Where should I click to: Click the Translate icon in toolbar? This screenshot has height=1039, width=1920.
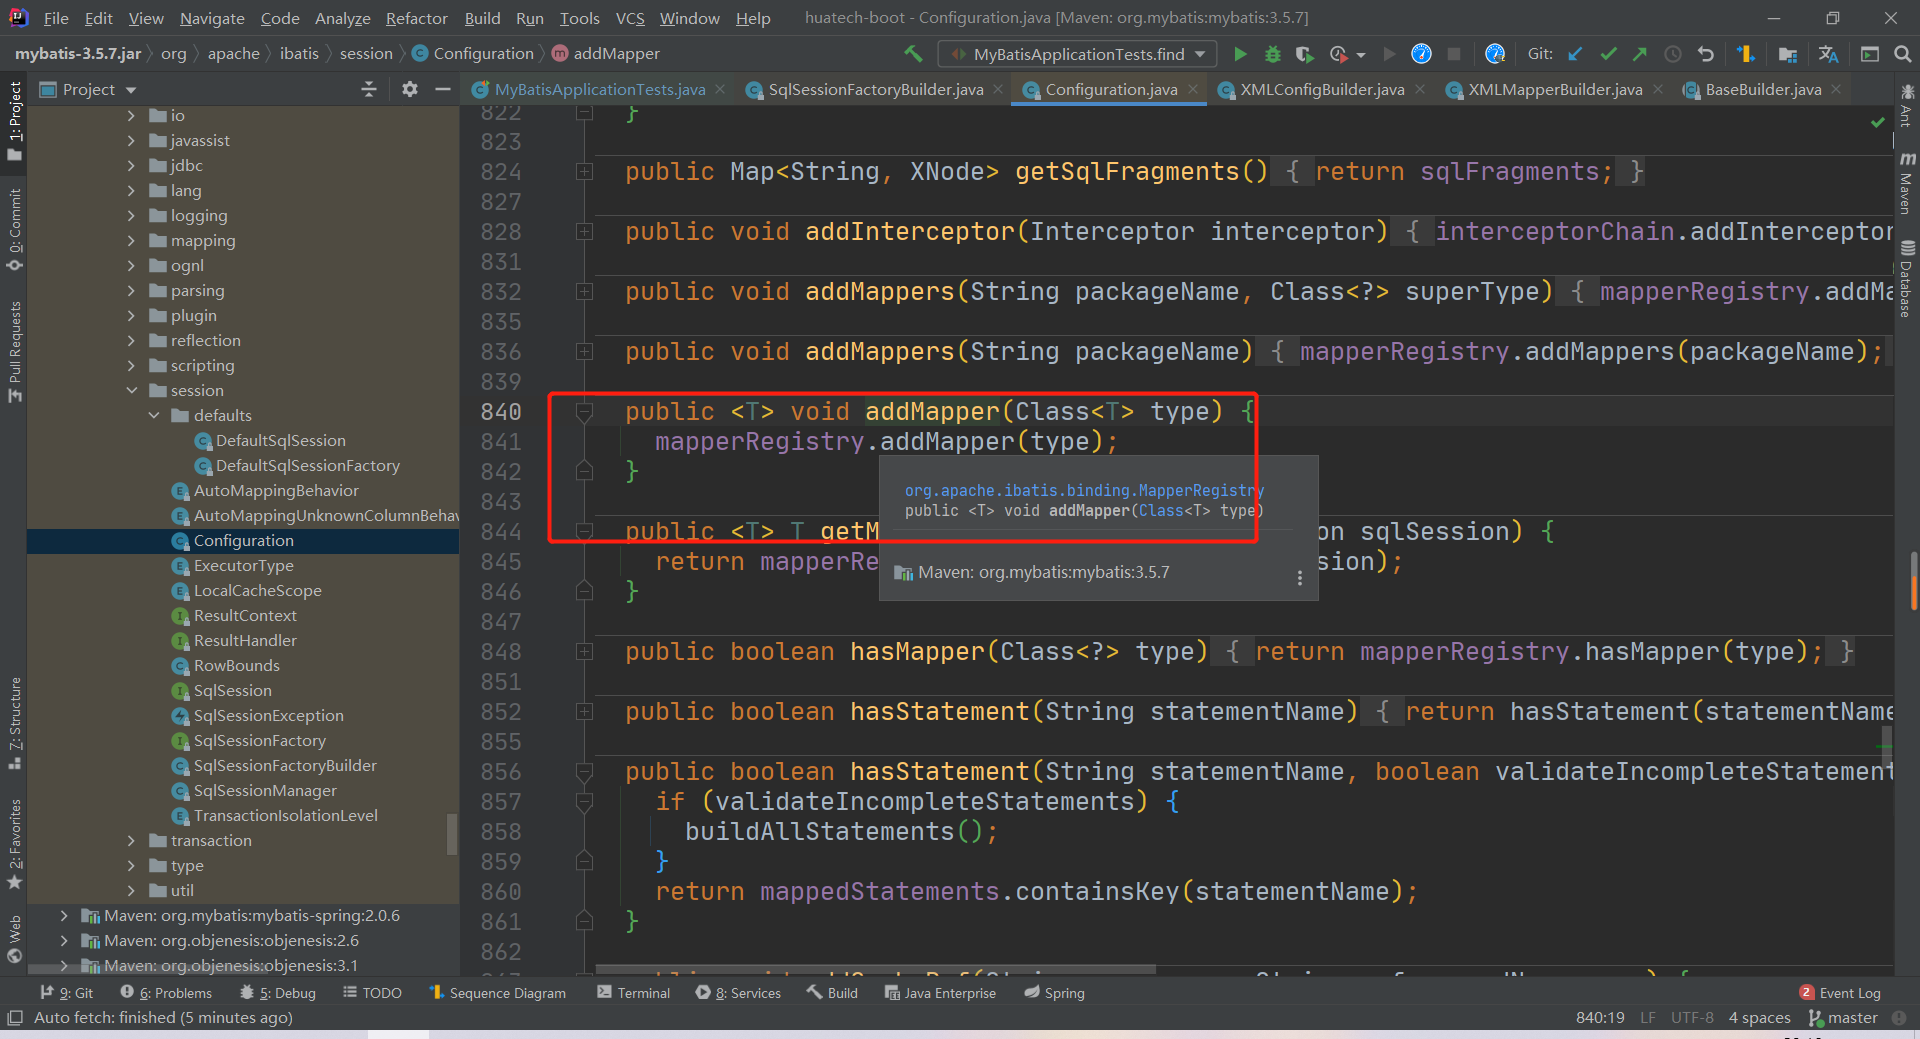[1829, 54]
